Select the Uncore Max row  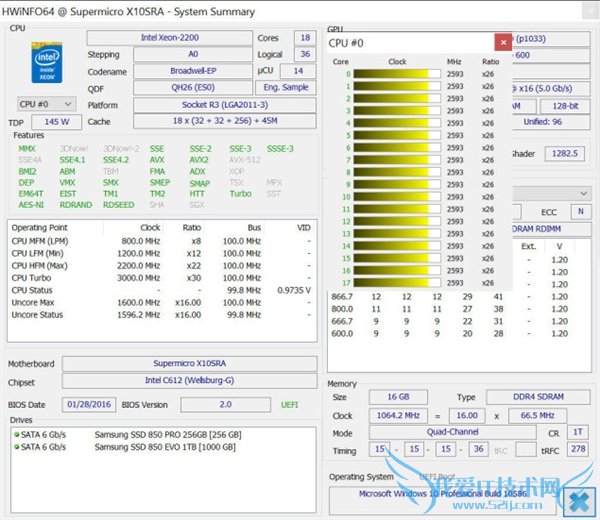[x=162, y=302]
